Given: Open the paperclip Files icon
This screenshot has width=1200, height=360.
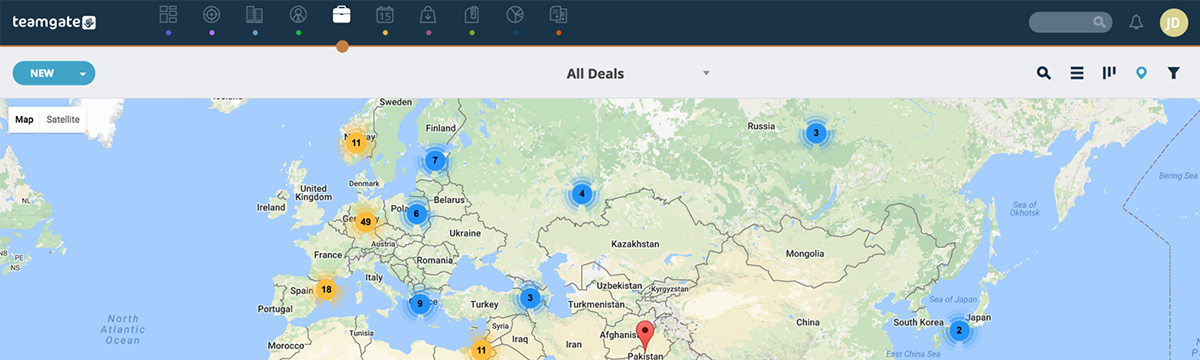Looking at the screenshot, I should (x=472, y=14).
